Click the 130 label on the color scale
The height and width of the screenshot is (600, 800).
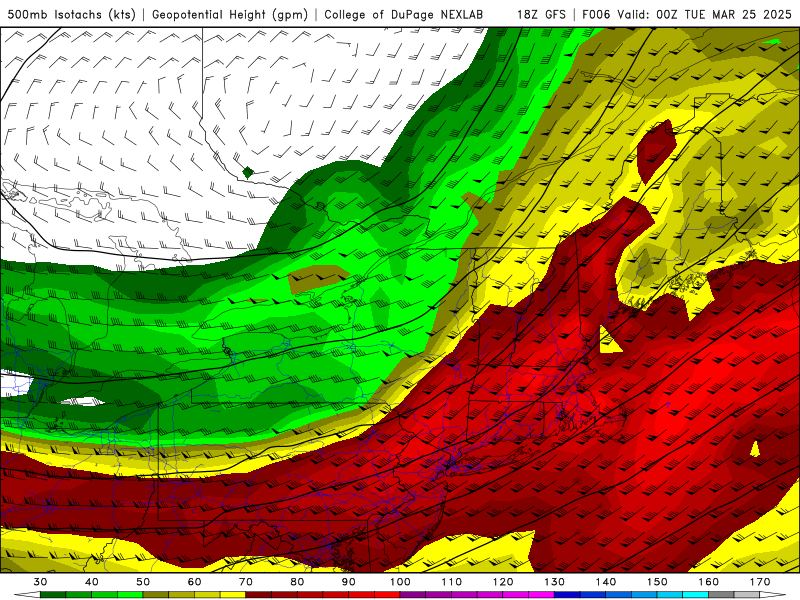click(x=554, y=582)
